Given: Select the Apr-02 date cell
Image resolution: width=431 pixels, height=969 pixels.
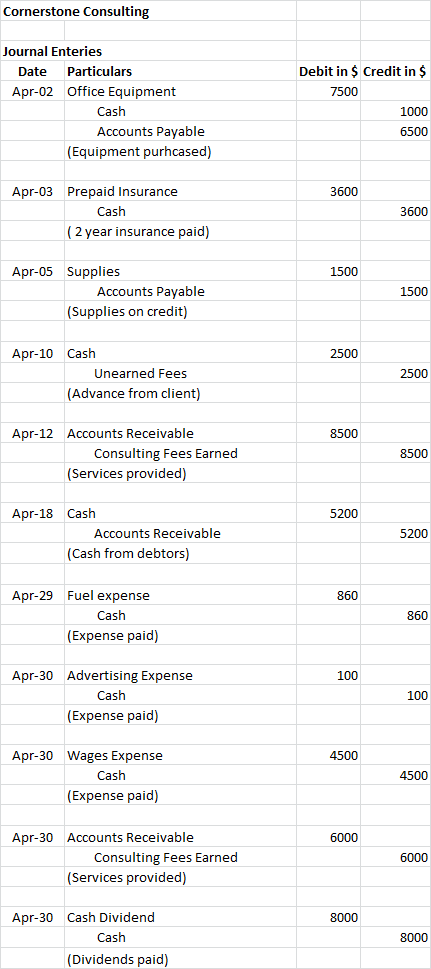Looking at the screenshot, I should (33, 91).
